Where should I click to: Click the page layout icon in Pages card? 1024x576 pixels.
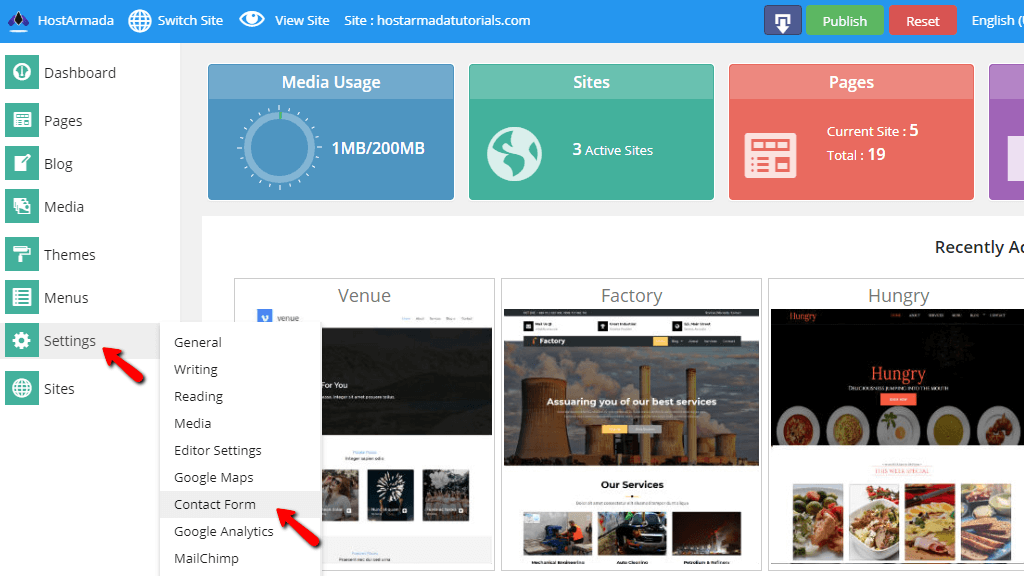pyautogui.click(x=771, y=155)
